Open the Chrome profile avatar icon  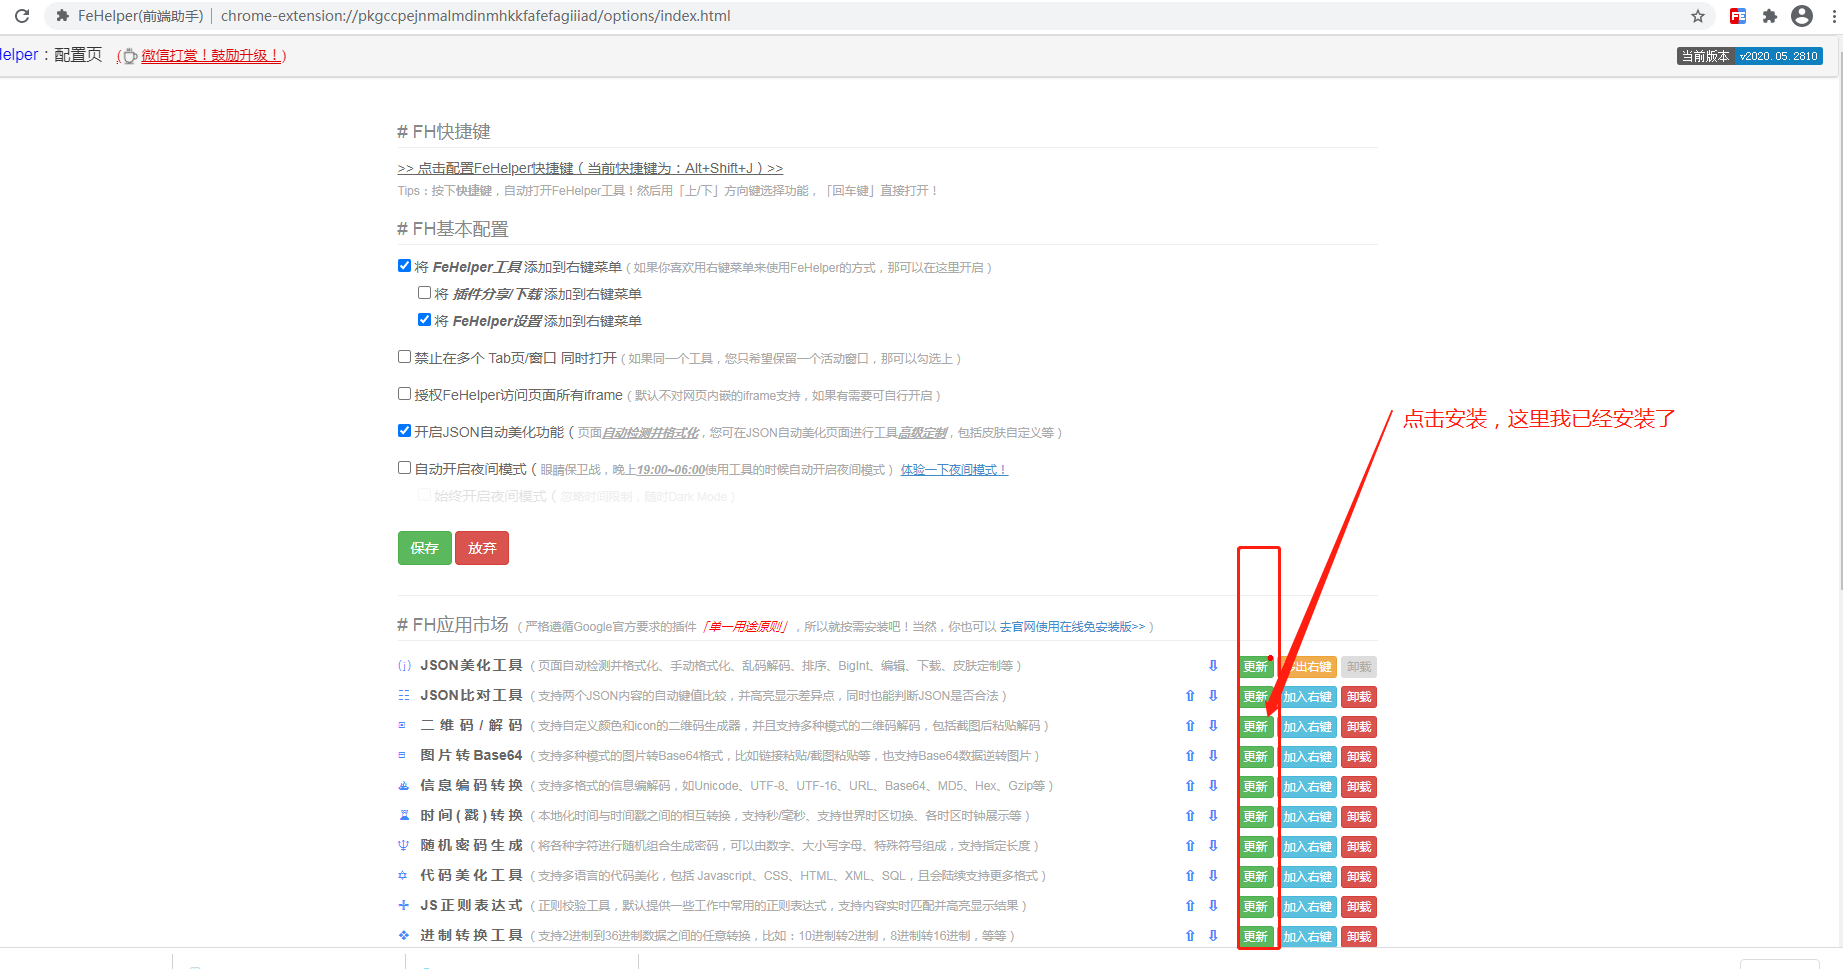(1802, 16)
